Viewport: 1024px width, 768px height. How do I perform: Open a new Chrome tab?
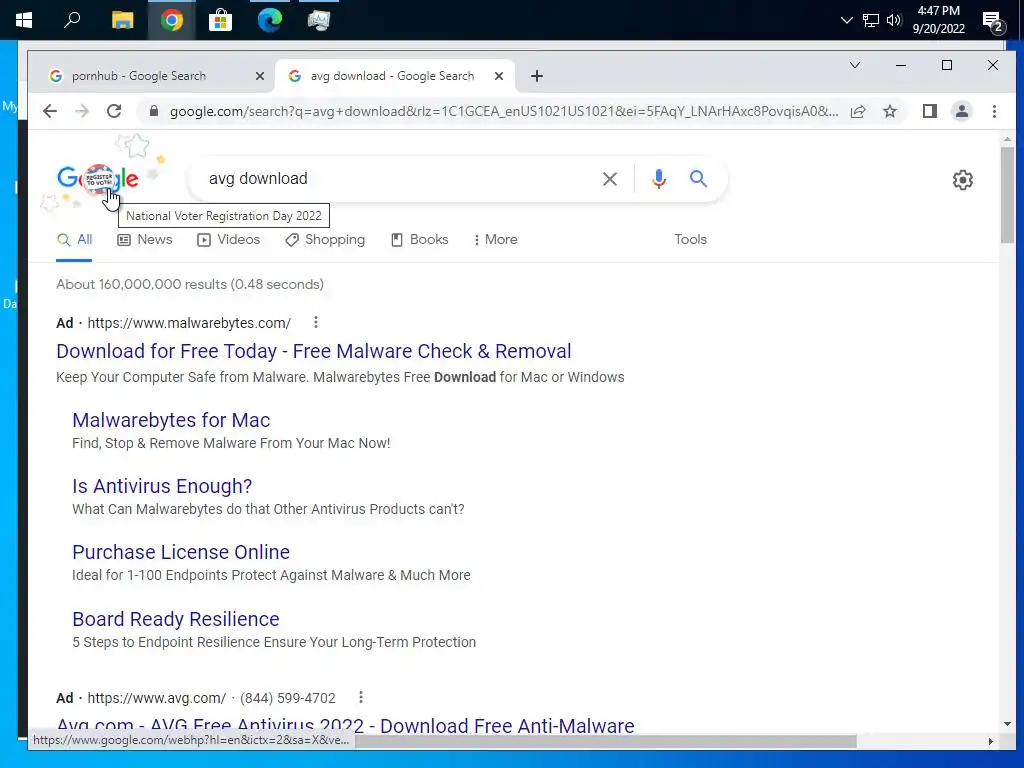point(537,76)
